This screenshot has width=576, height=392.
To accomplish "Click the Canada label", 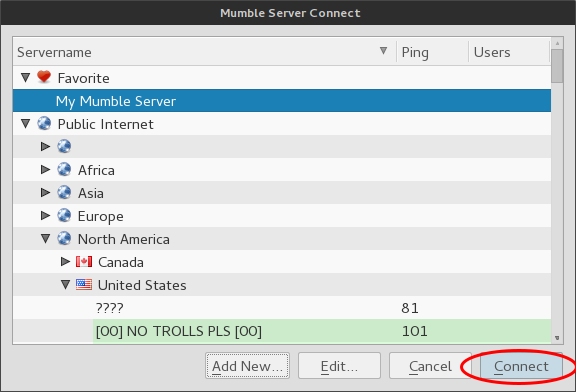I will (x=121, y=262).
